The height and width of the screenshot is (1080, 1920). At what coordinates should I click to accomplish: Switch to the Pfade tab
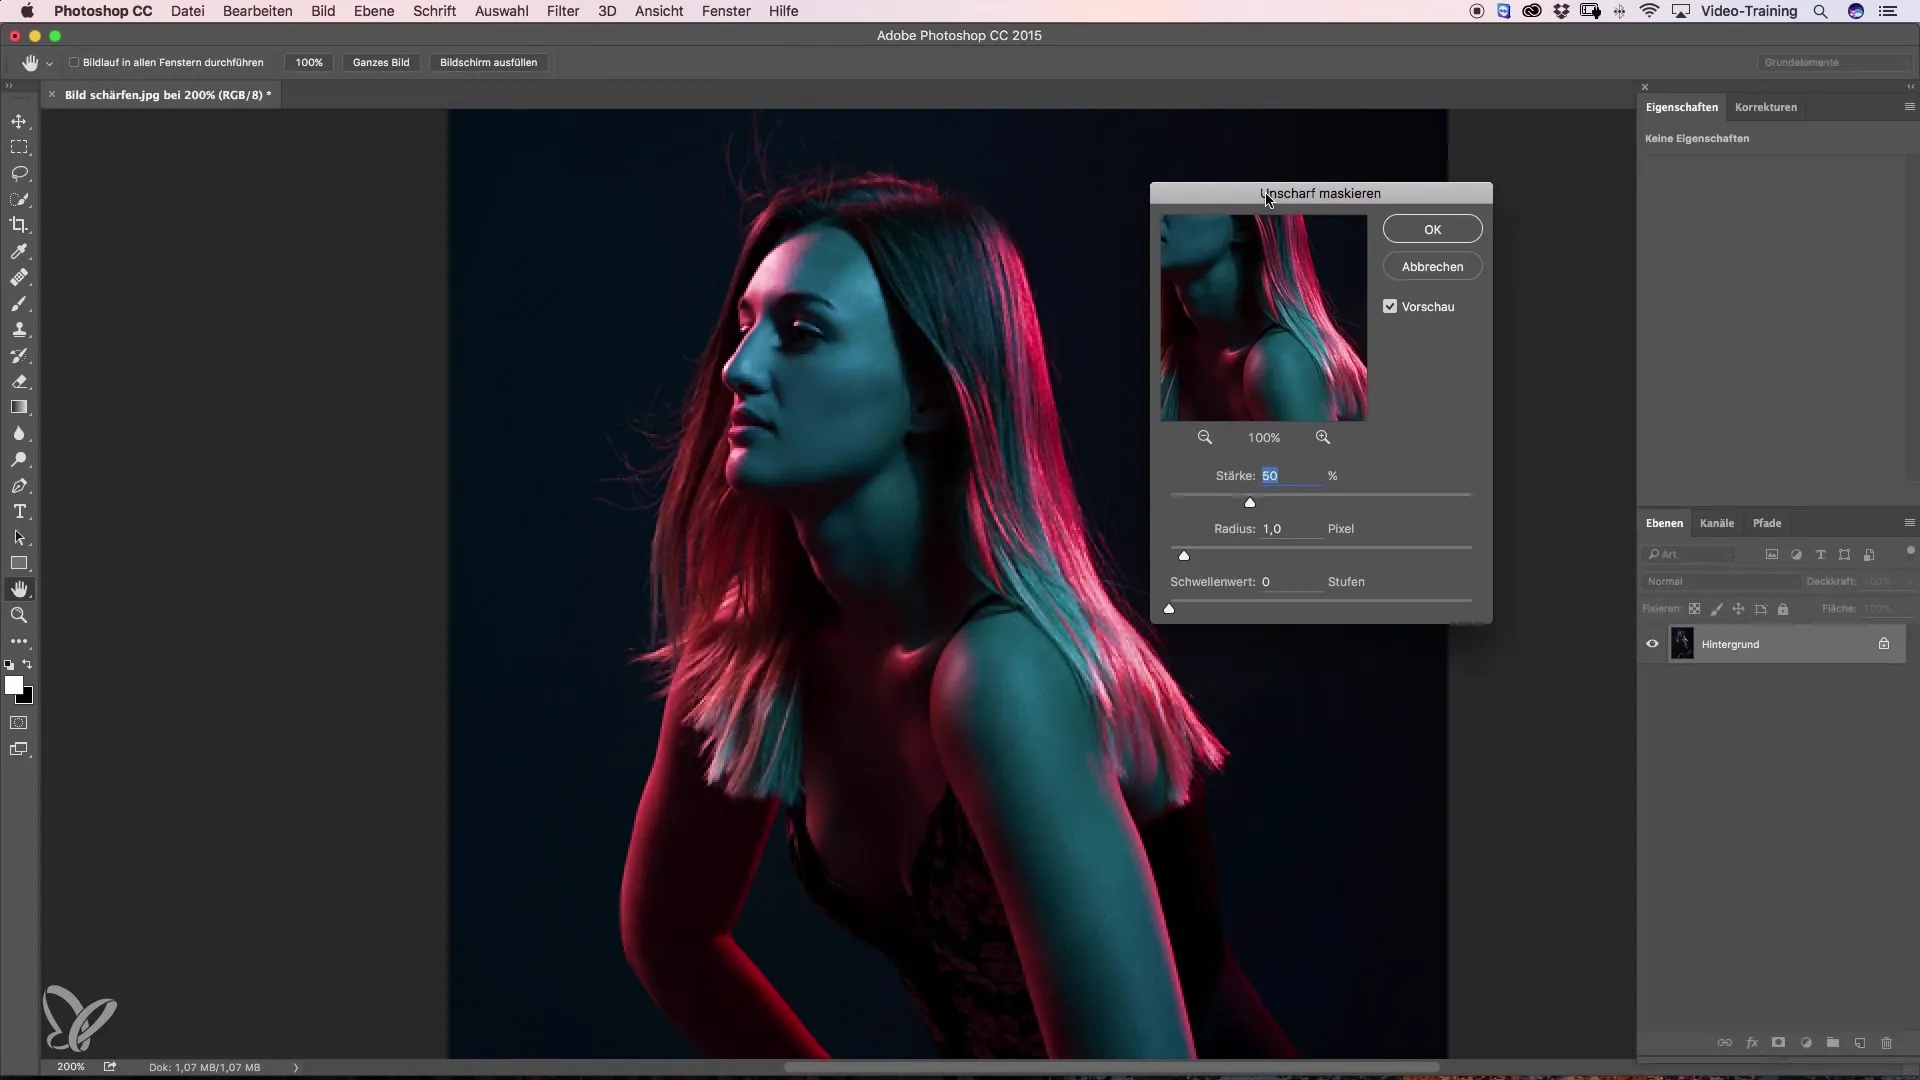[1767, 523]
